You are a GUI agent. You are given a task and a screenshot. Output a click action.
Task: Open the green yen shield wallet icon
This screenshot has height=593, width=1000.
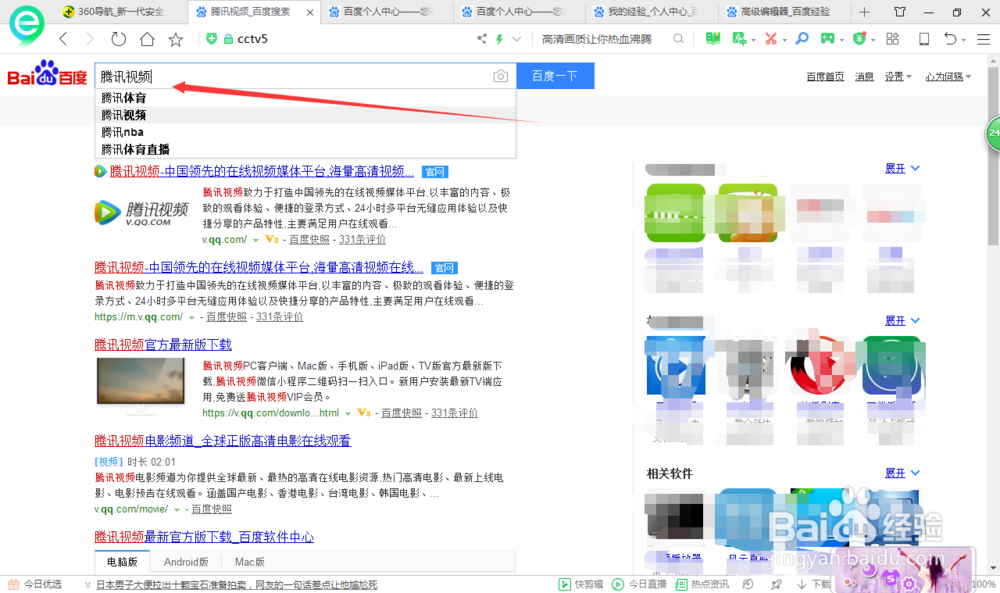[859, 39]
